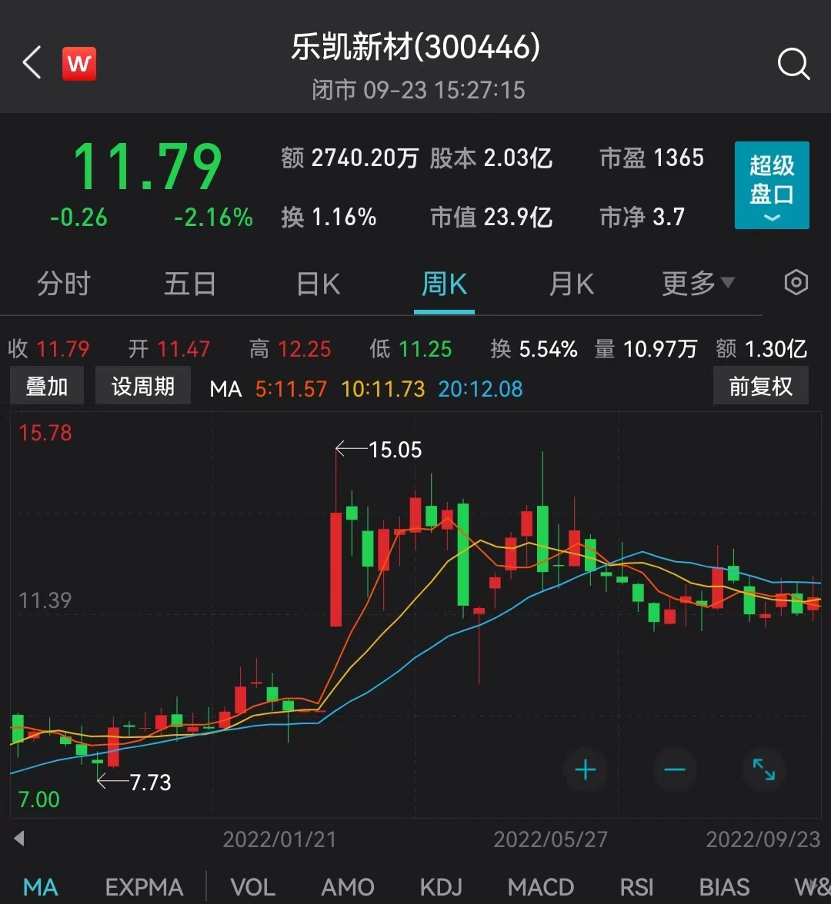
Task: Select the BIAS indicator tab
Action: (x=724, y=887)
